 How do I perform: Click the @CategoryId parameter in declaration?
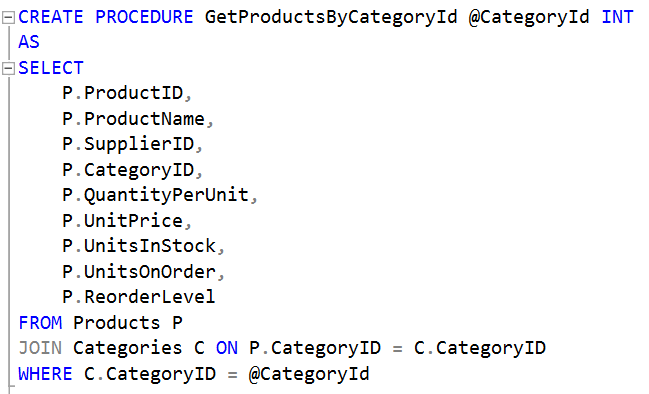[529, 17]
